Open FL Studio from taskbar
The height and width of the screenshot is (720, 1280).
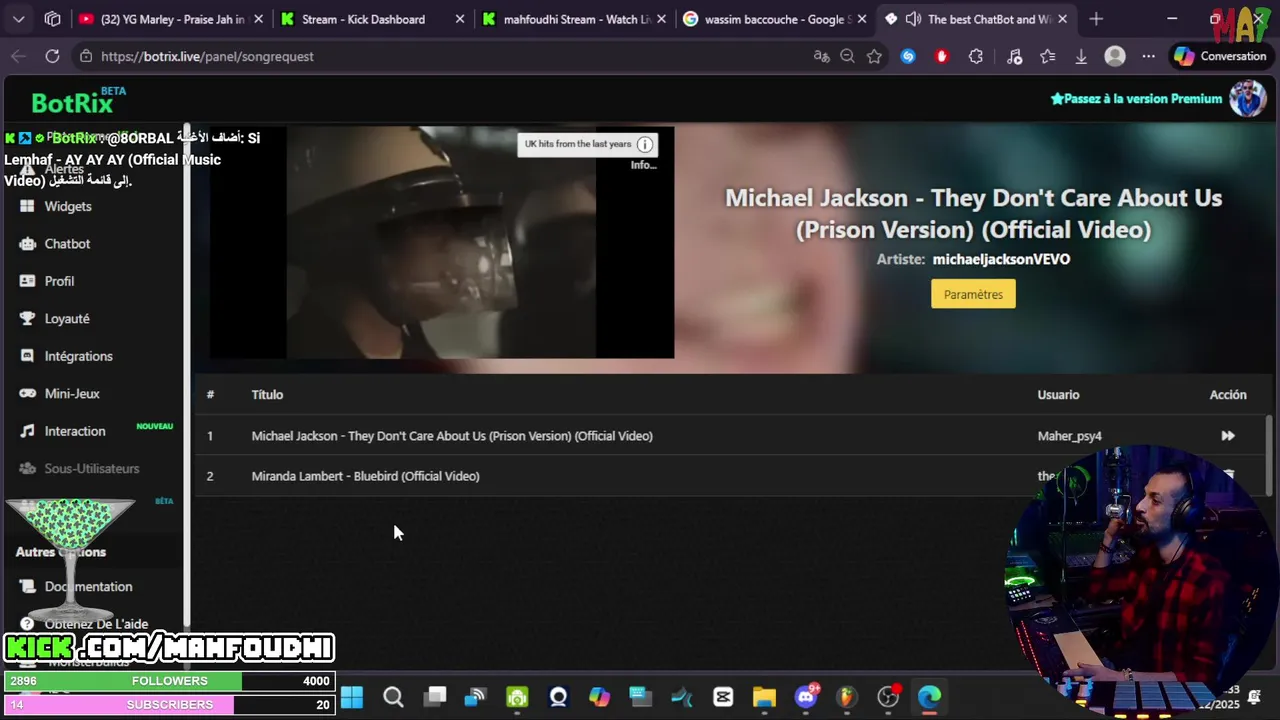click(847, 697)
